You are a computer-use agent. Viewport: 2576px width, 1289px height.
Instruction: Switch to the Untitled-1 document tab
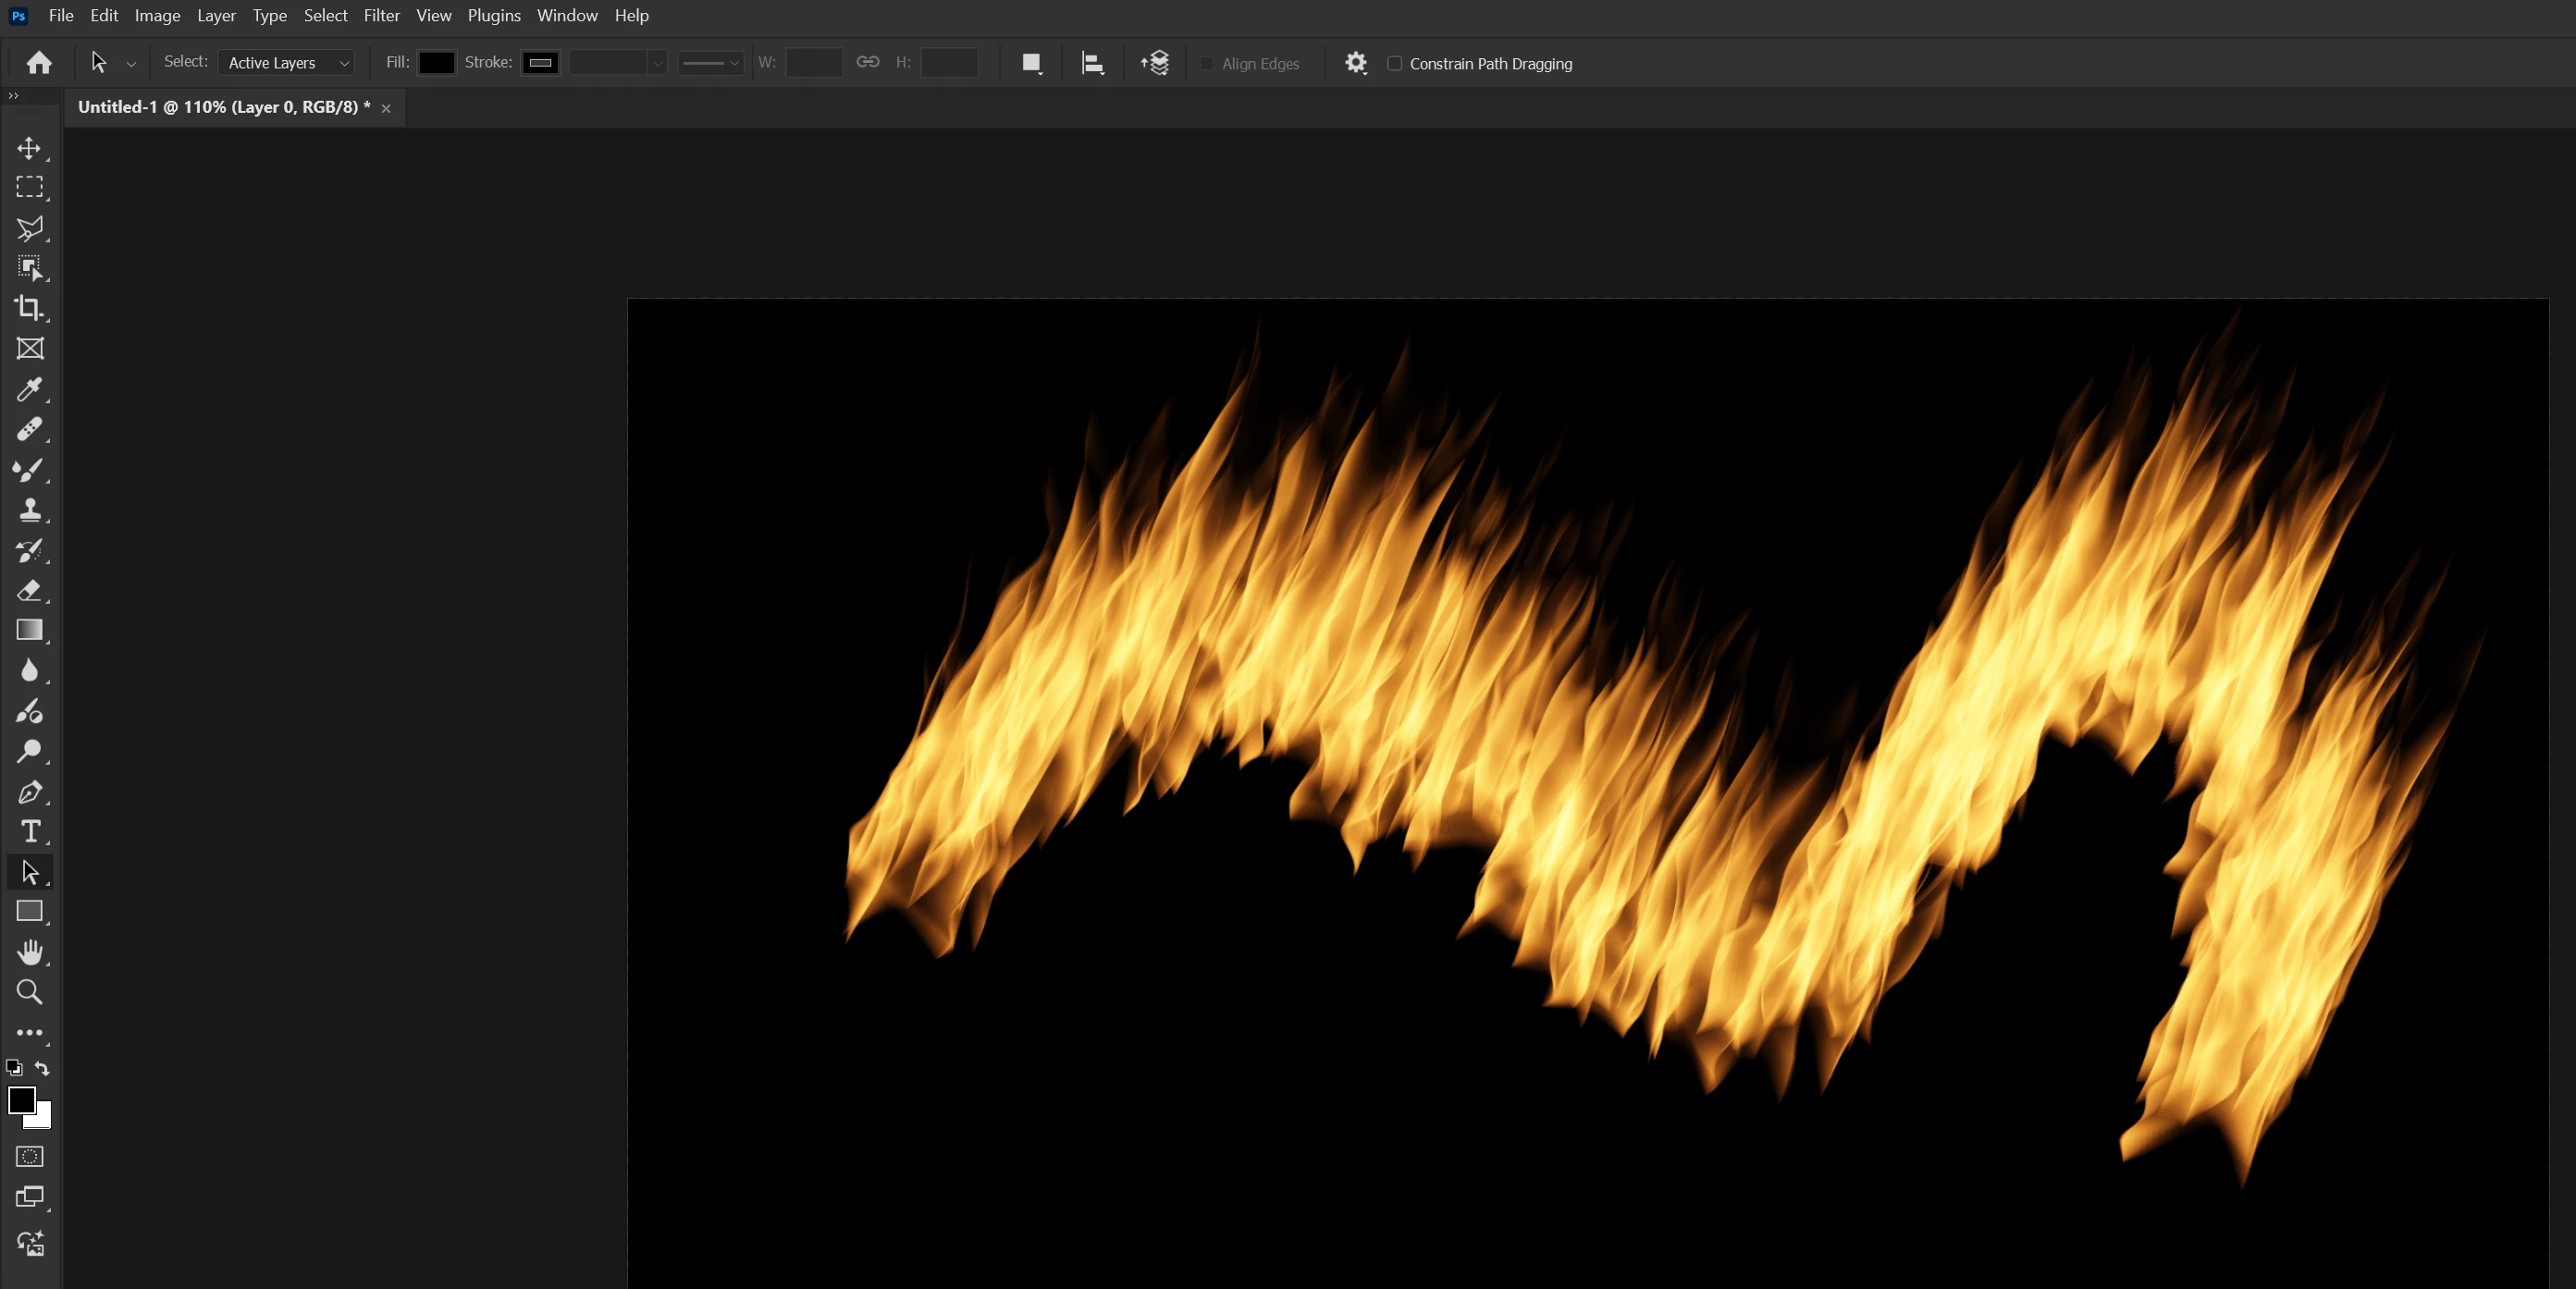[224, 107]
